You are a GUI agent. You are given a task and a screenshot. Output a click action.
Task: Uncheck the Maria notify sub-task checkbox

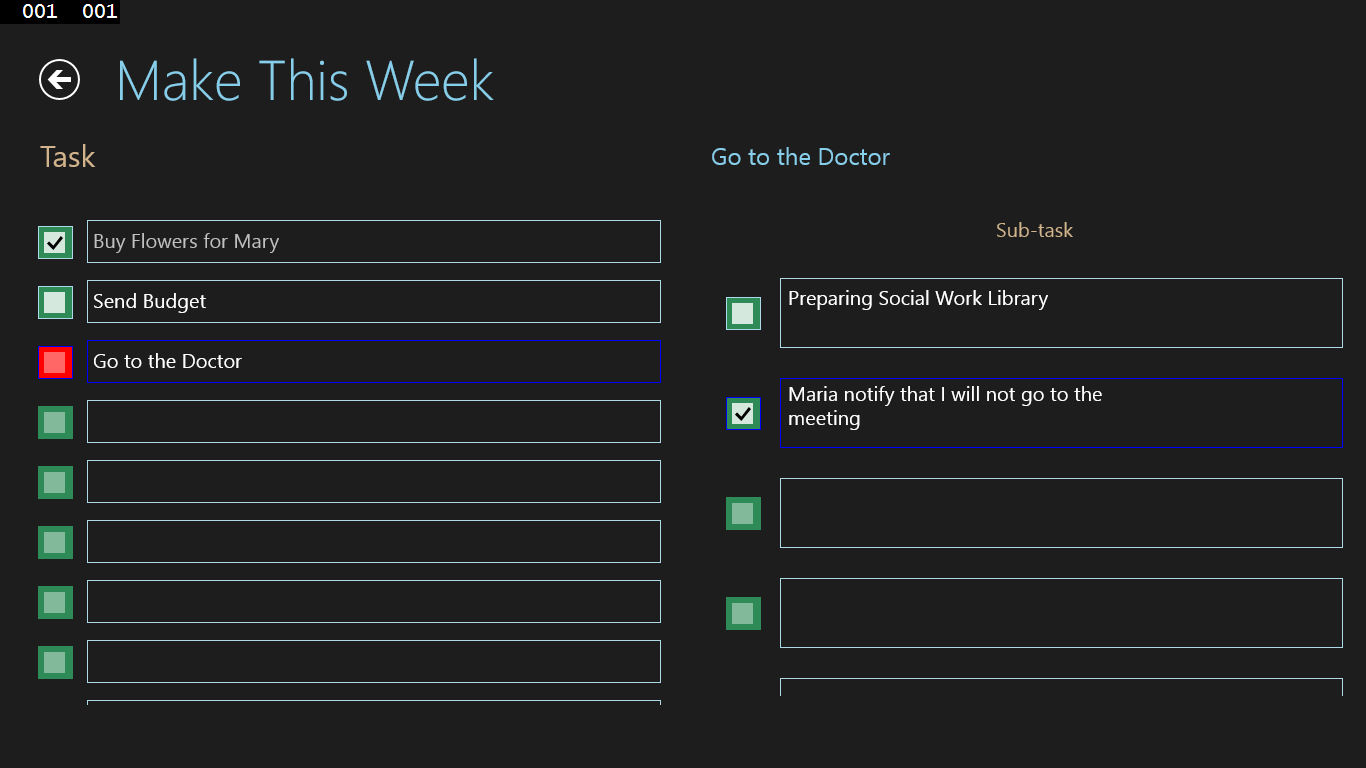click(743, 413)
